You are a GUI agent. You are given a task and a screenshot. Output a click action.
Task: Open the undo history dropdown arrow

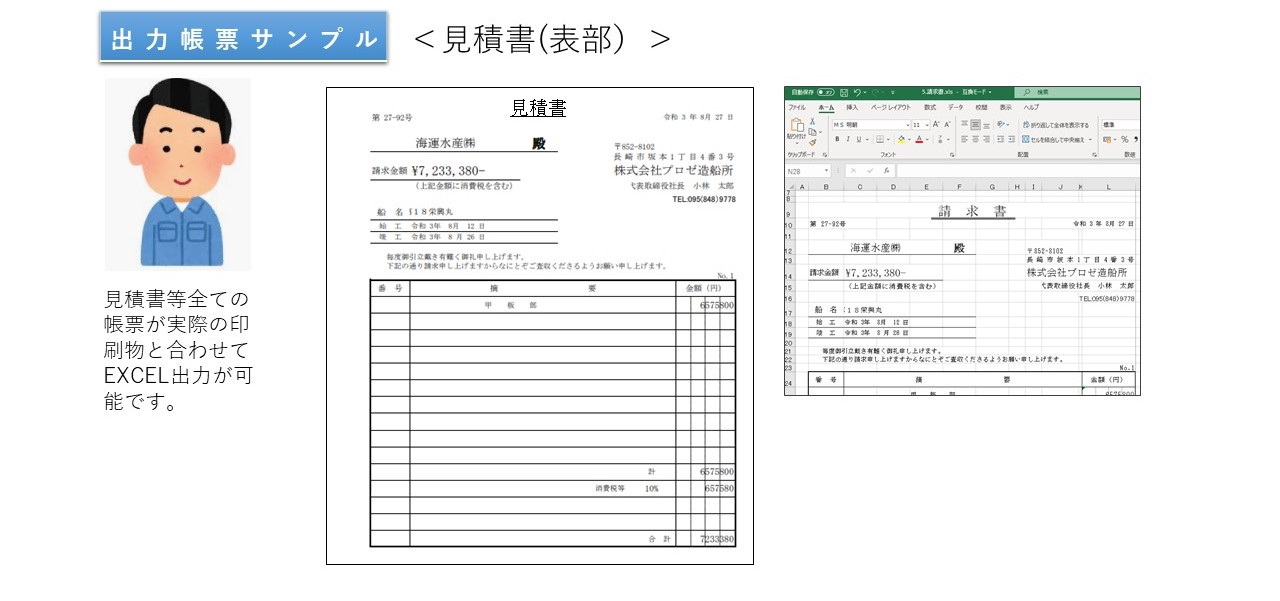[x=867, y=93]
